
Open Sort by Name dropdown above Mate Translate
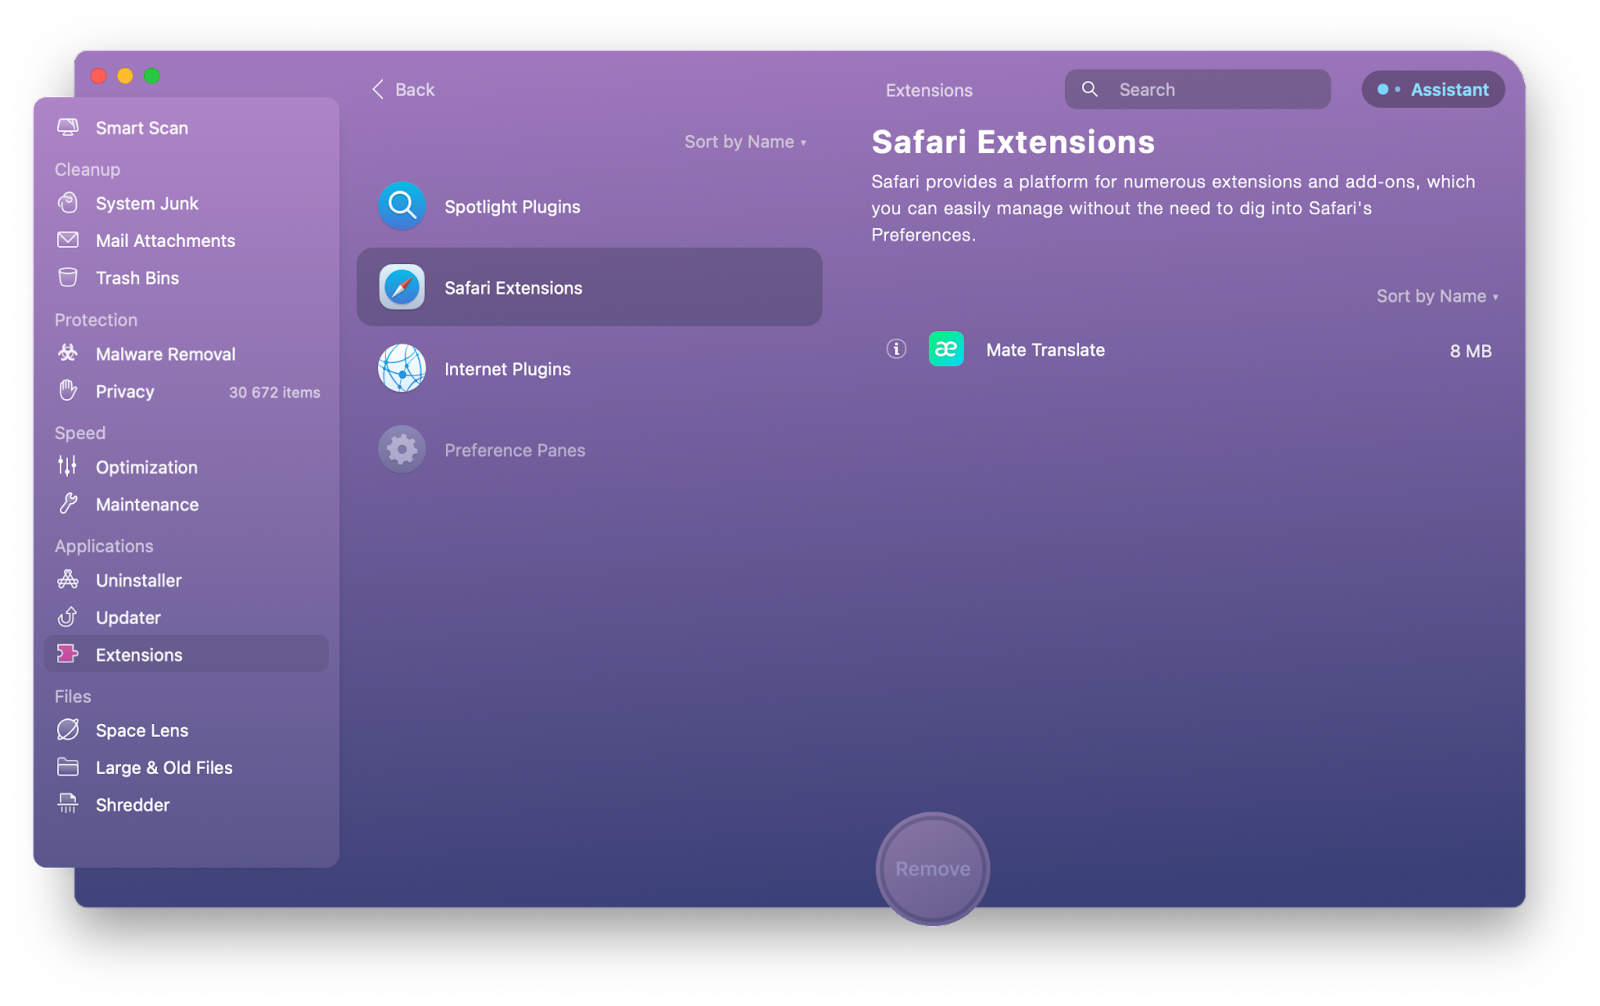[1437, 296]
